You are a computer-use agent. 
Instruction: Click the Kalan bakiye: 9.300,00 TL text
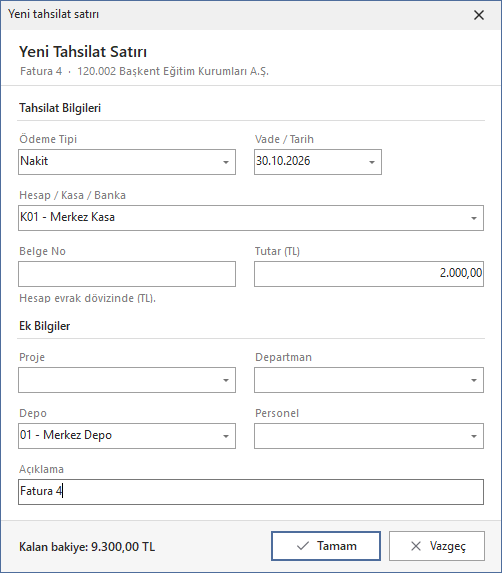click(87, 547)
